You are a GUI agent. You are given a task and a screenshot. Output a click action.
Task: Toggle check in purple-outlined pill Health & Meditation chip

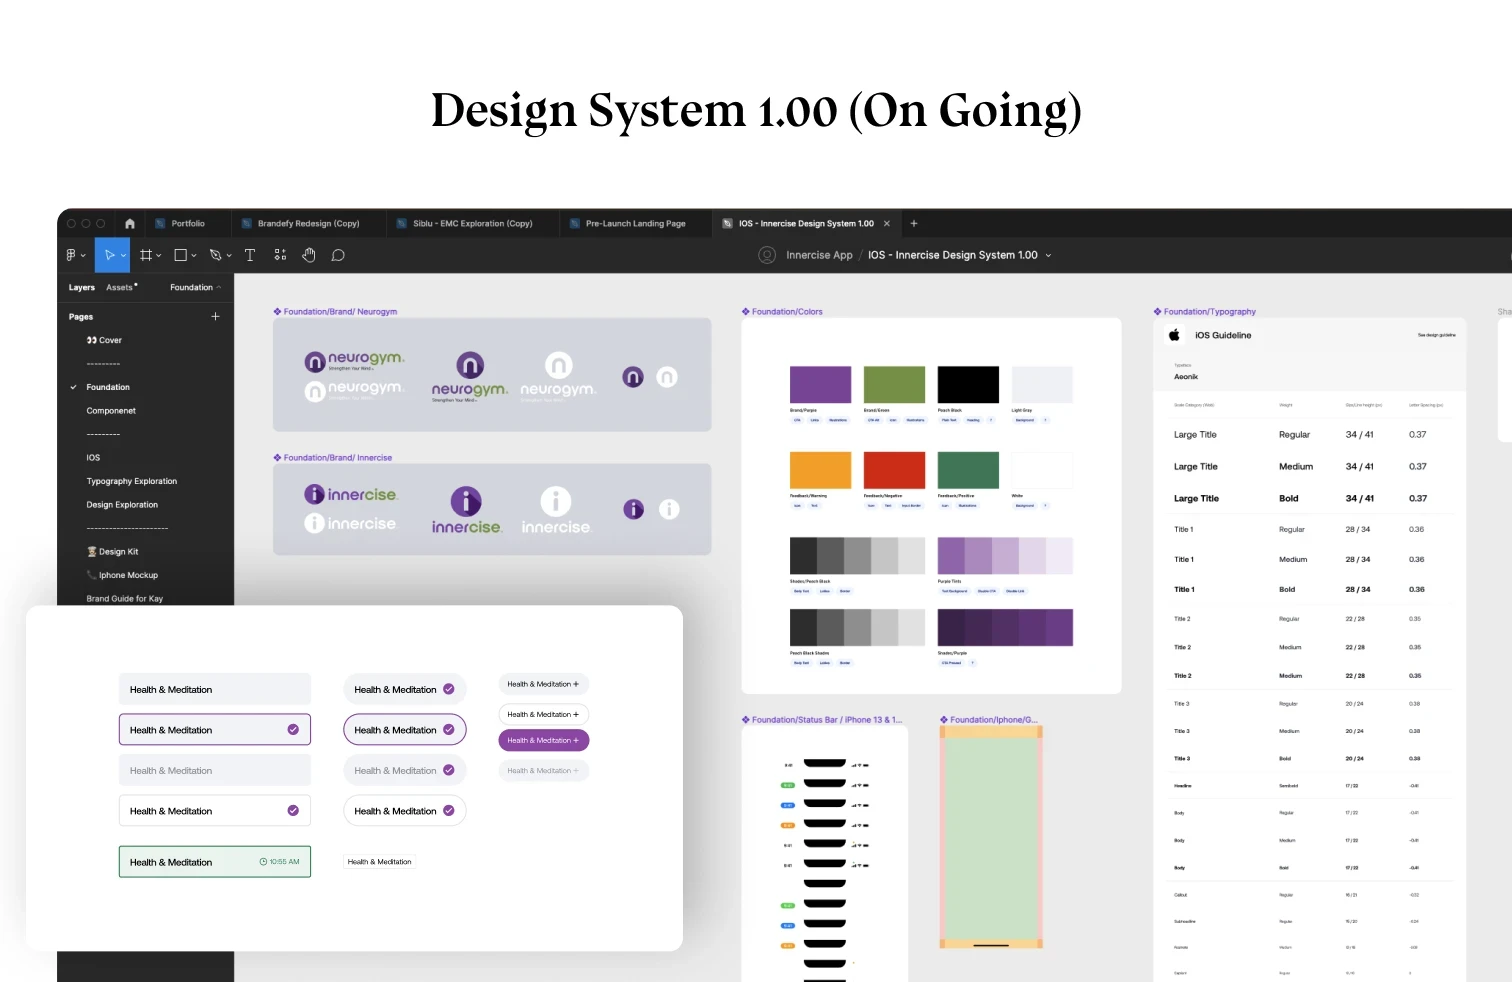tap(449, 730)
